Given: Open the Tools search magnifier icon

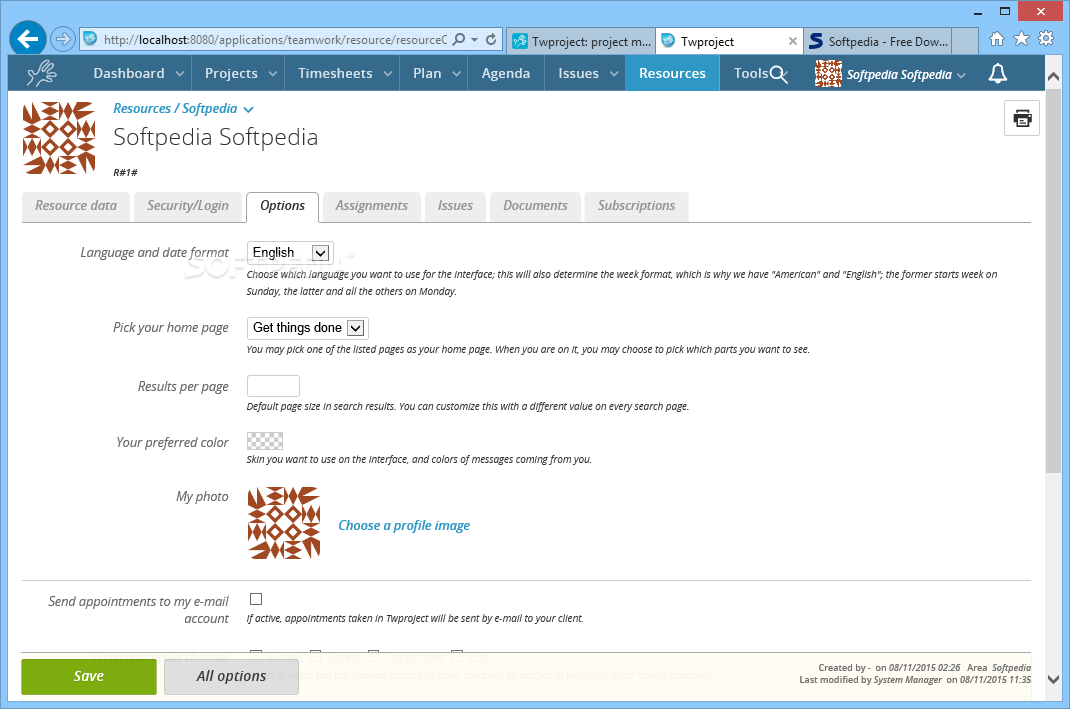Looking at the screenshot, I should pyautogui.click(x=779, y=74).
